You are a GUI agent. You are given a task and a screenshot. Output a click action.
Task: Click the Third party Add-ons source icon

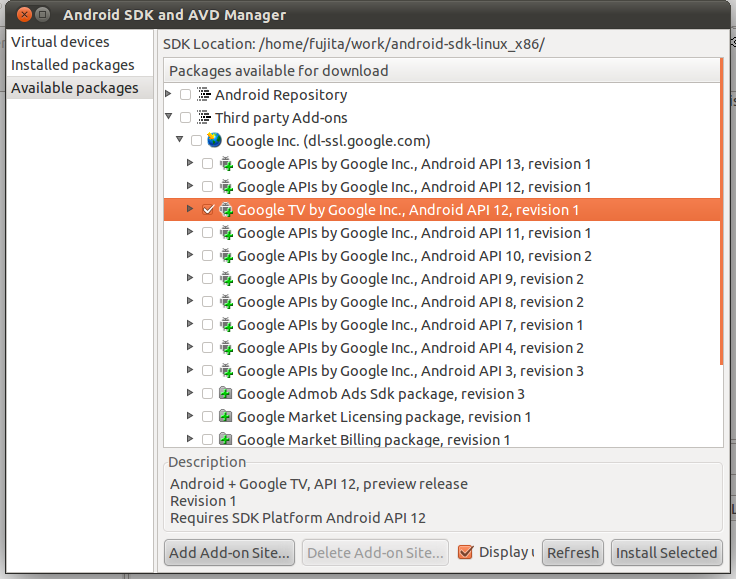[204, 117]
